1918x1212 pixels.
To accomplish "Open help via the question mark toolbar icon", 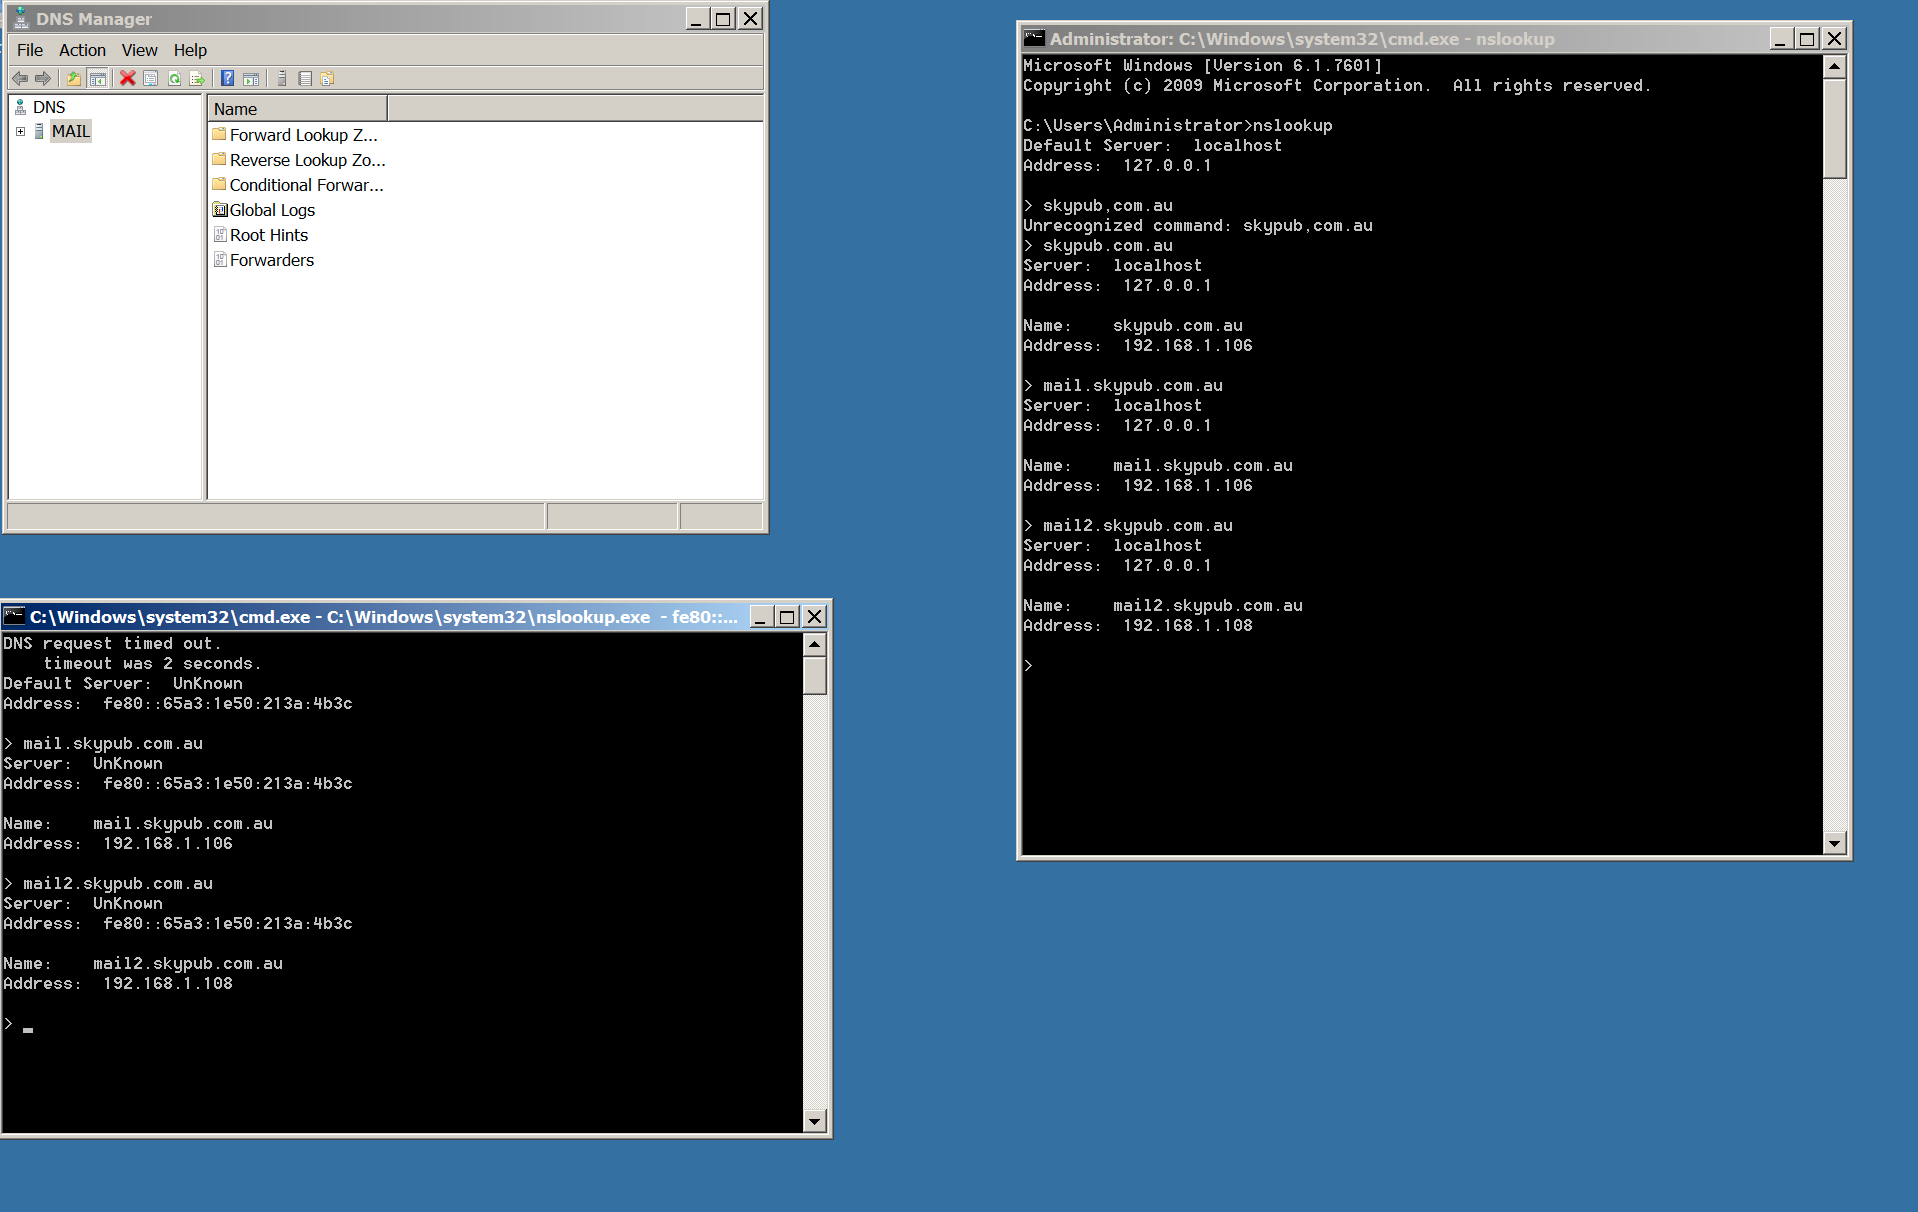I will pos(227,78).
